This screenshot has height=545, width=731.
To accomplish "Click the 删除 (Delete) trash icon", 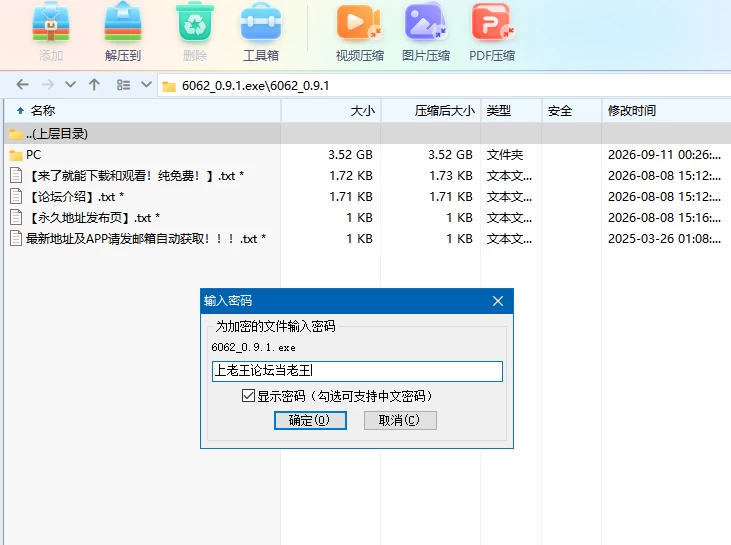I will [x=195, y=22].
